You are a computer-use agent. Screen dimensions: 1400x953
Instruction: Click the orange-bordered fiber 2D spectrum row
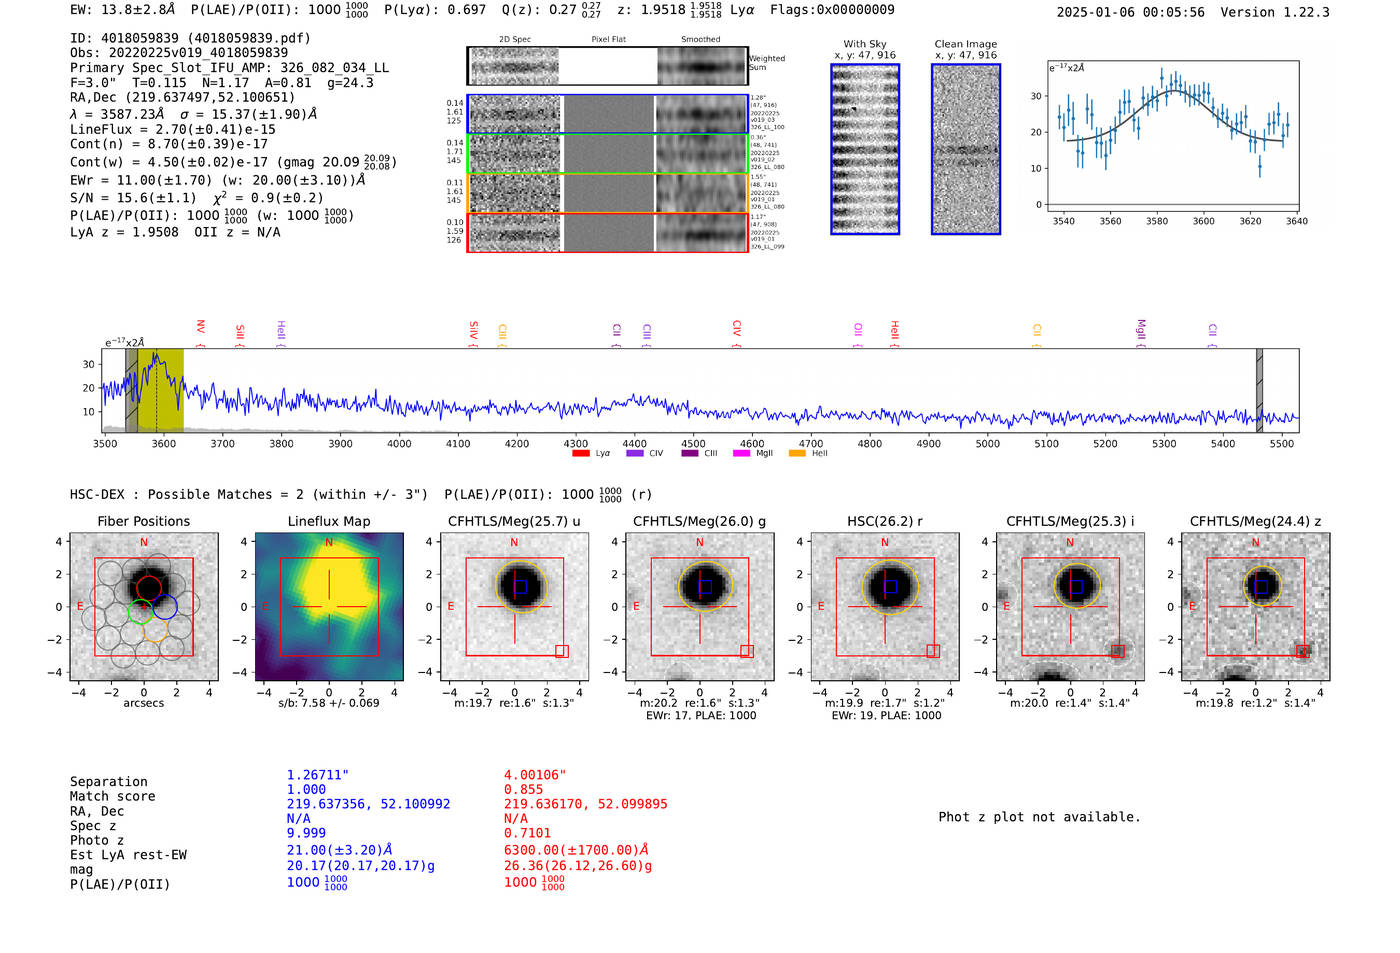608,193
